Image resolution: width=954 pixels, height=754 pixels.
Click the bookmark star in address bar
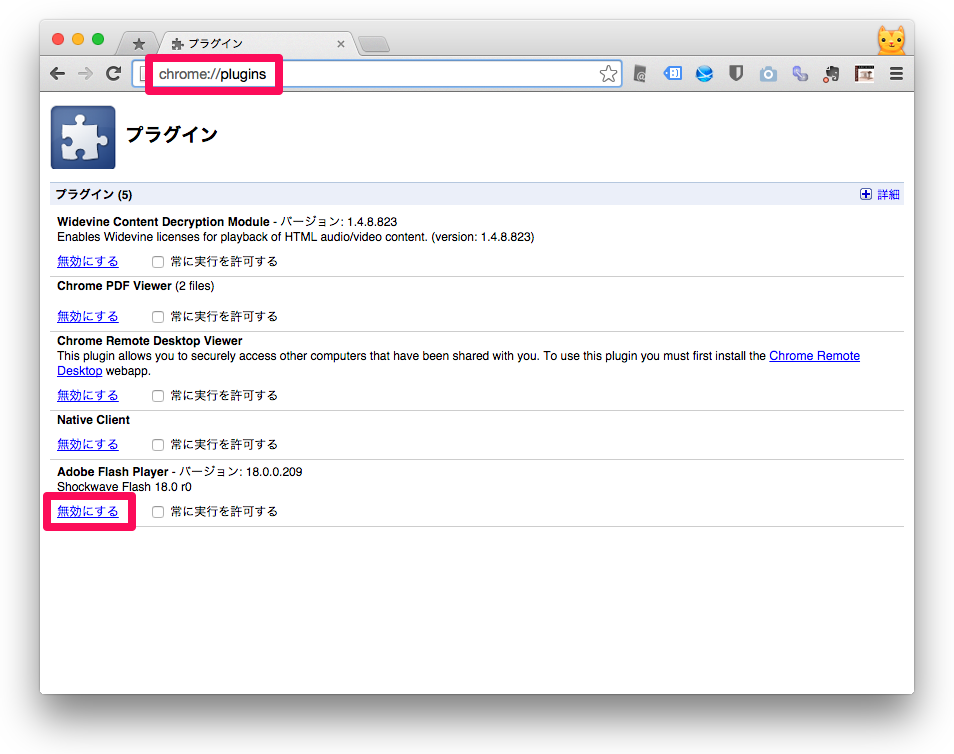point(608,74)
